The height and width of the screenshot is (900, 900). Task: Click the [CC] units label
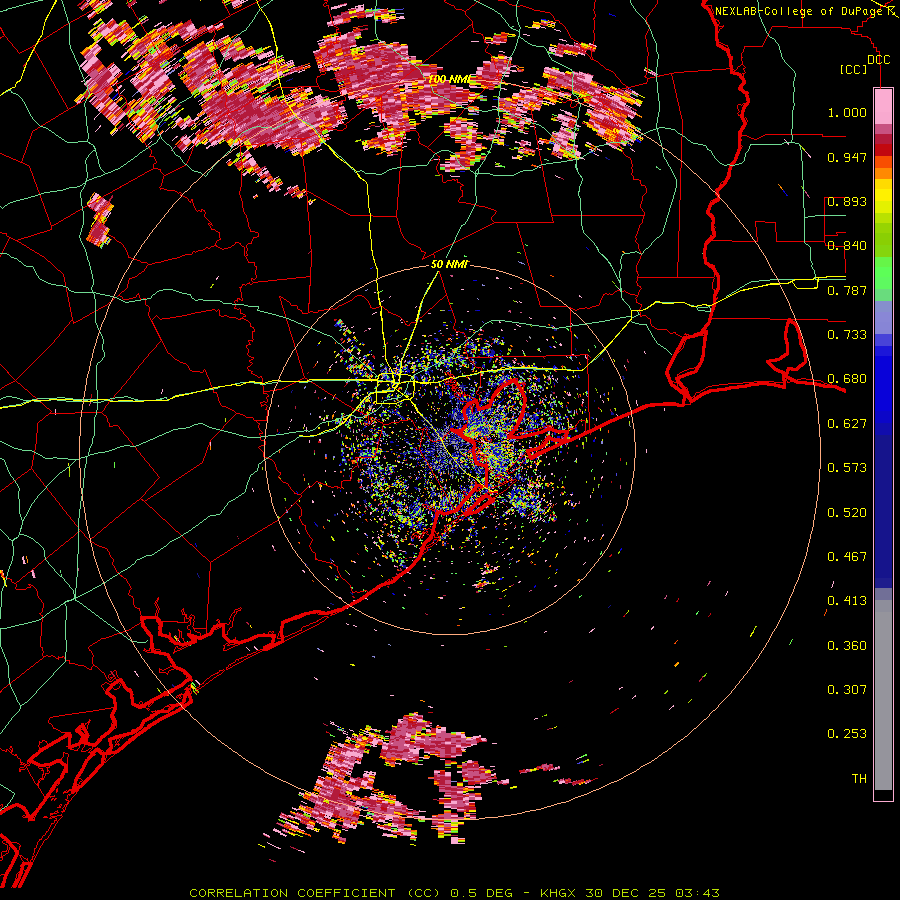(853, 69)
